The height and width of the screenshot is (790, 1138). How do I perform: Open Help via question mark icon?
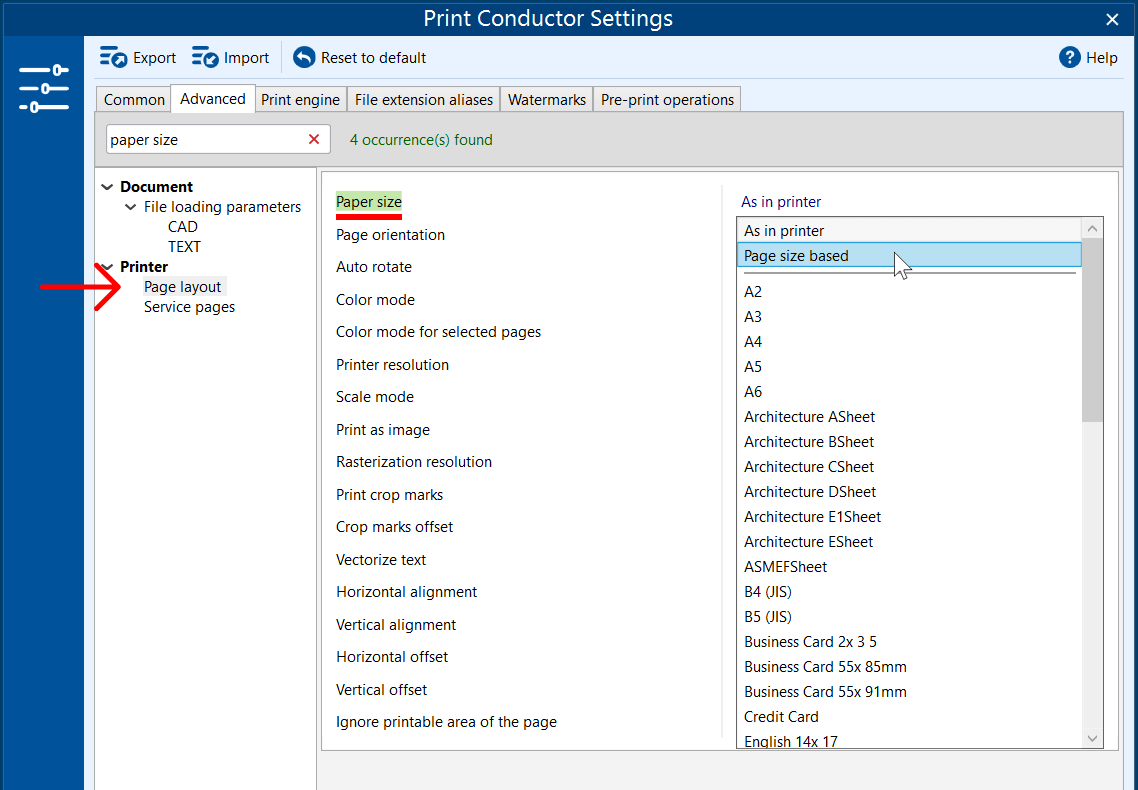[x=1070, y=58]
